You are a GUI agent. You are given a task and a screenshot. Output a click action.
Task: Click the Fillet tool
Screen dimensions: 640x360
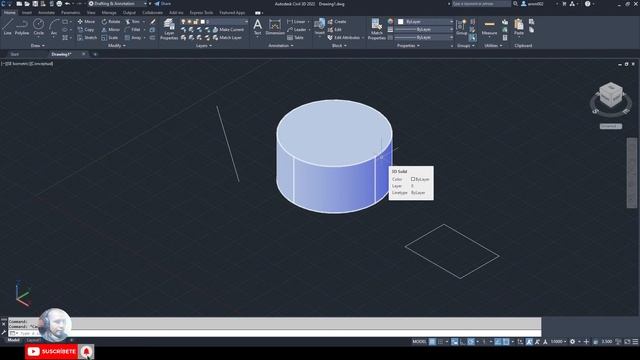tap(133, 30)
